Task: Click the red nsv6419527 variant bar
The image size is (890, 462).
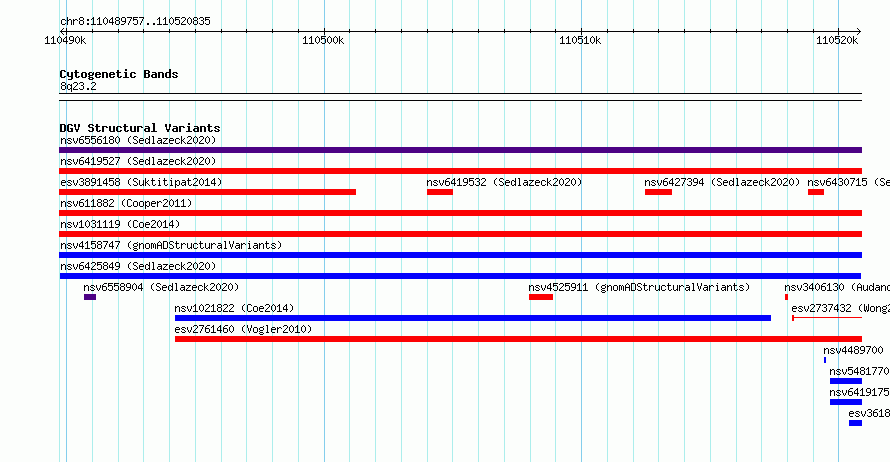Action: pyautogui.click(x=460, y=171)
